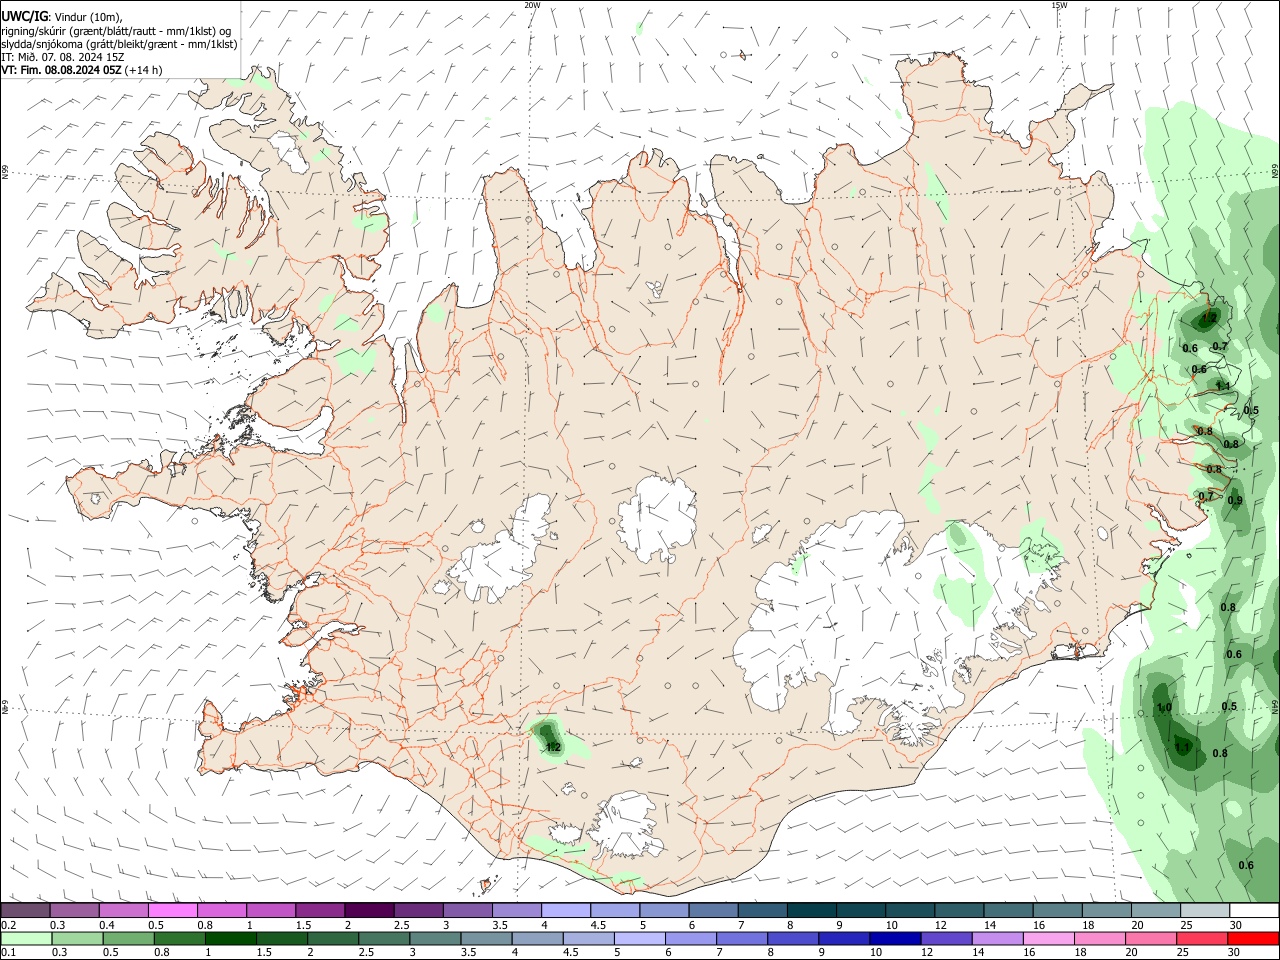Click the dark purple swatch after the top-row 2 label
The image size is (1280, 960).
[369, 911]
